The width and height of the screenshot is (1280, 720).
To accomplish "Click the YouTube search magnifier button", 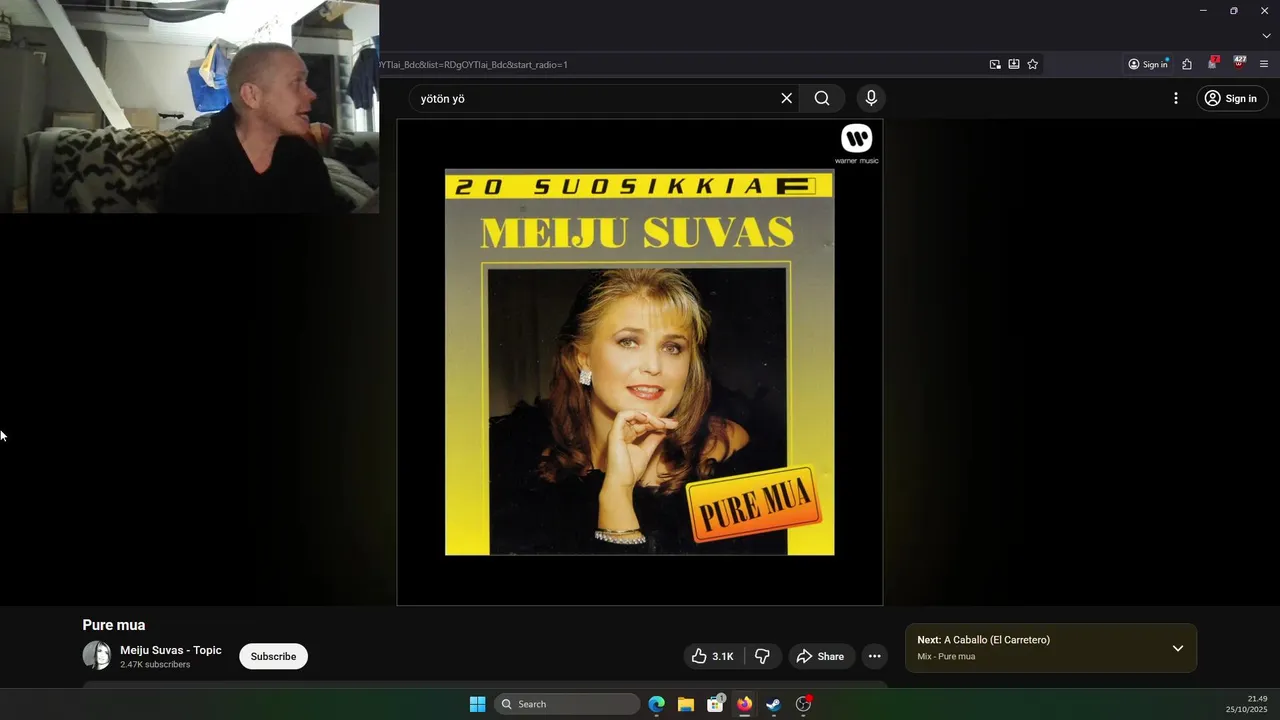I will pyautogui.click(x=822, y=98).
